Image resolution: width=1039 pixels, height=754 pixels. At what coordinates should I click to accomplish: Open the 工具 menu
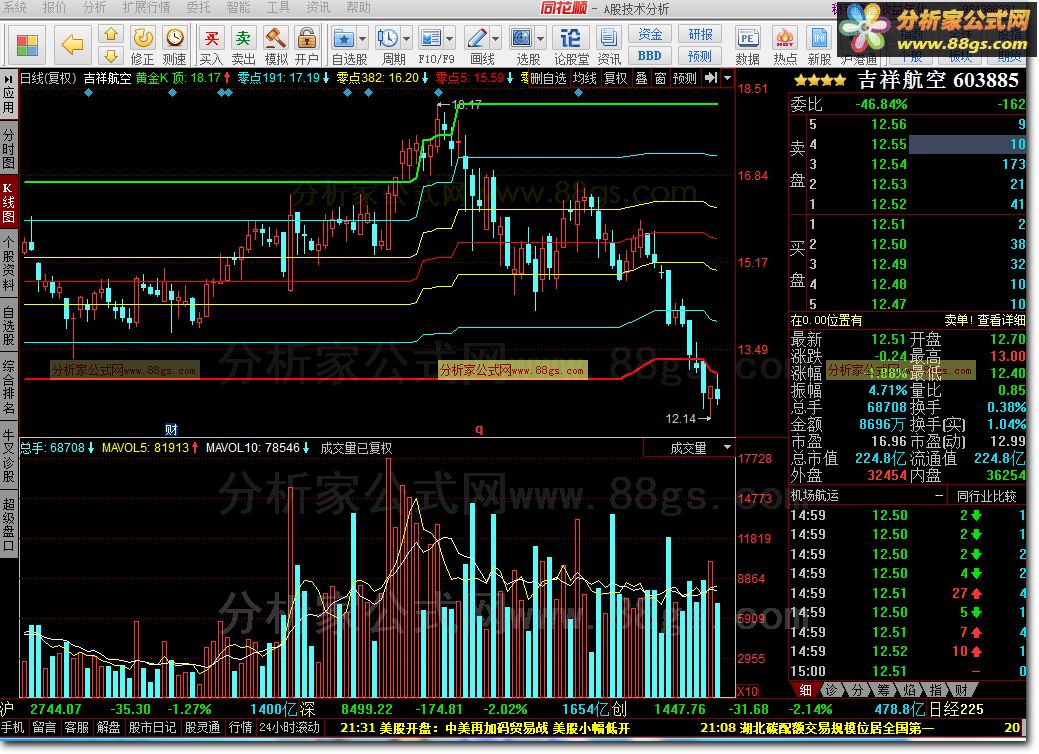(x=278, y=8)
